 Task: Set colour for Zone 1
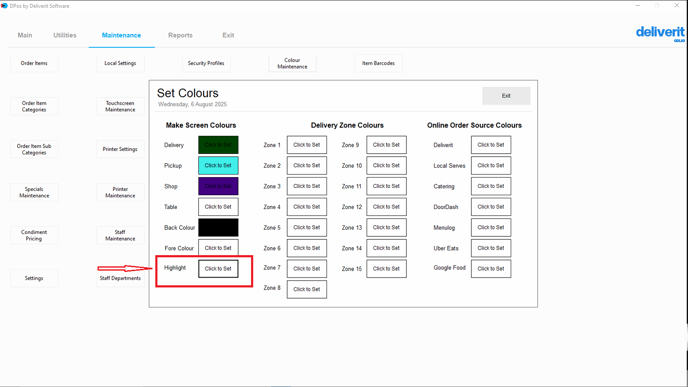307,145
